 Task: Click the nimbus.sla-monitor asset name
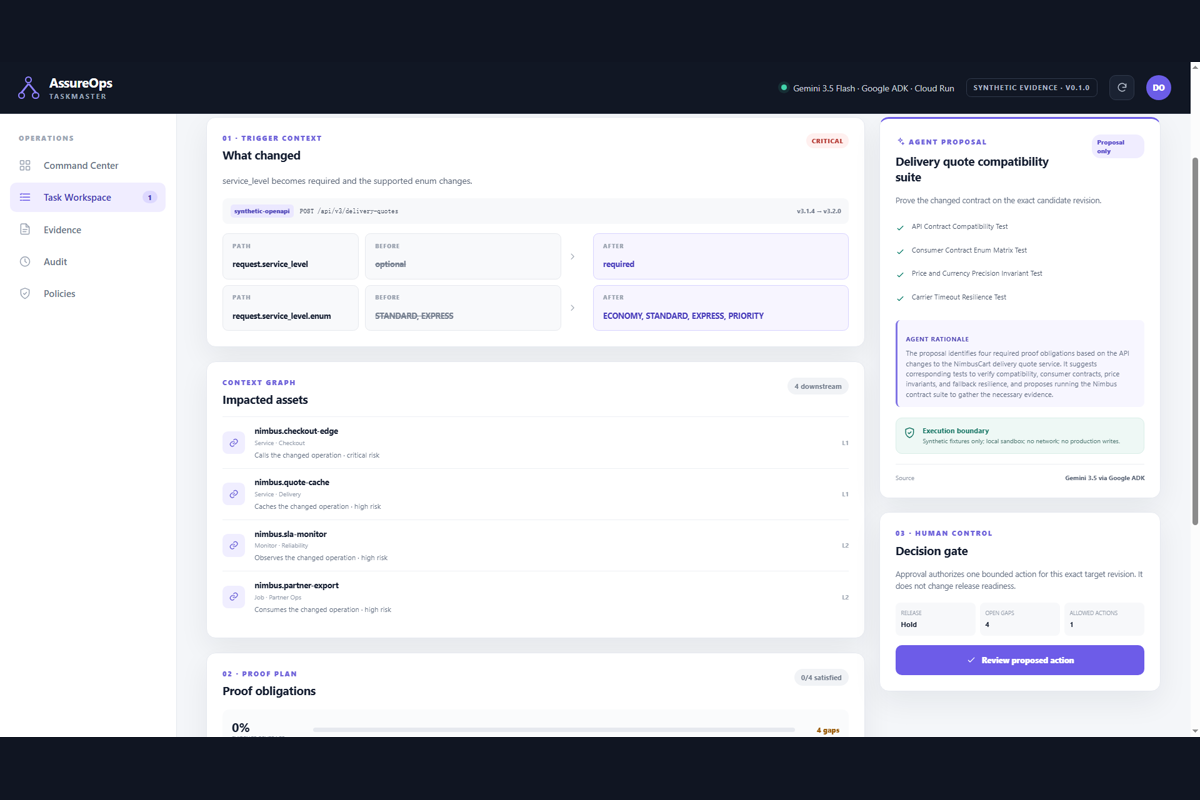(290, 534)
